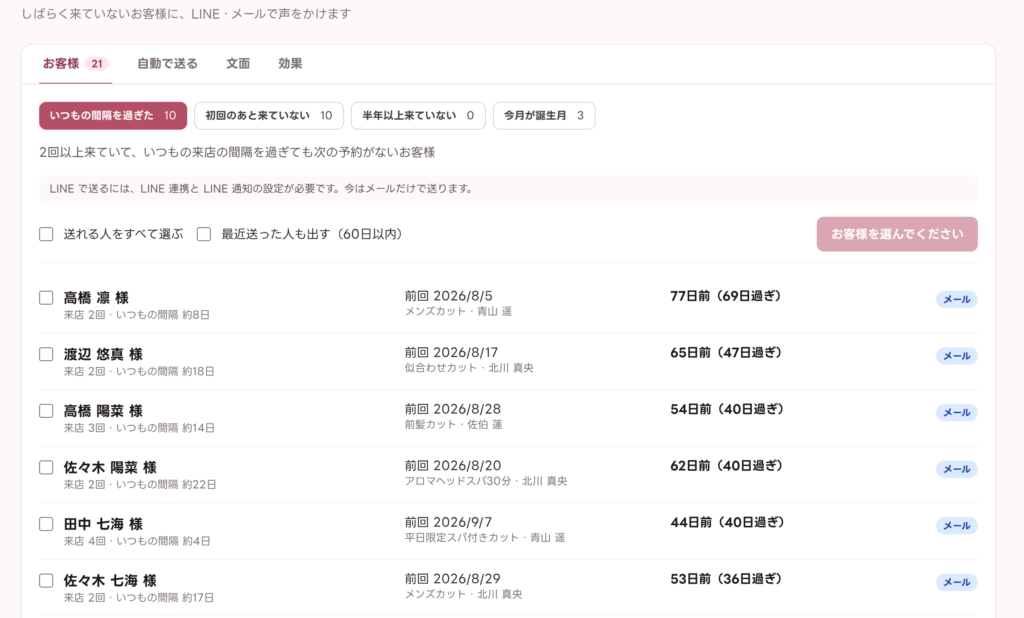The image size is (1024, 618).
Task: Click 前髪カット・佐伯 蓮 text
Action: pyautogui.click(x=453, y=425)
